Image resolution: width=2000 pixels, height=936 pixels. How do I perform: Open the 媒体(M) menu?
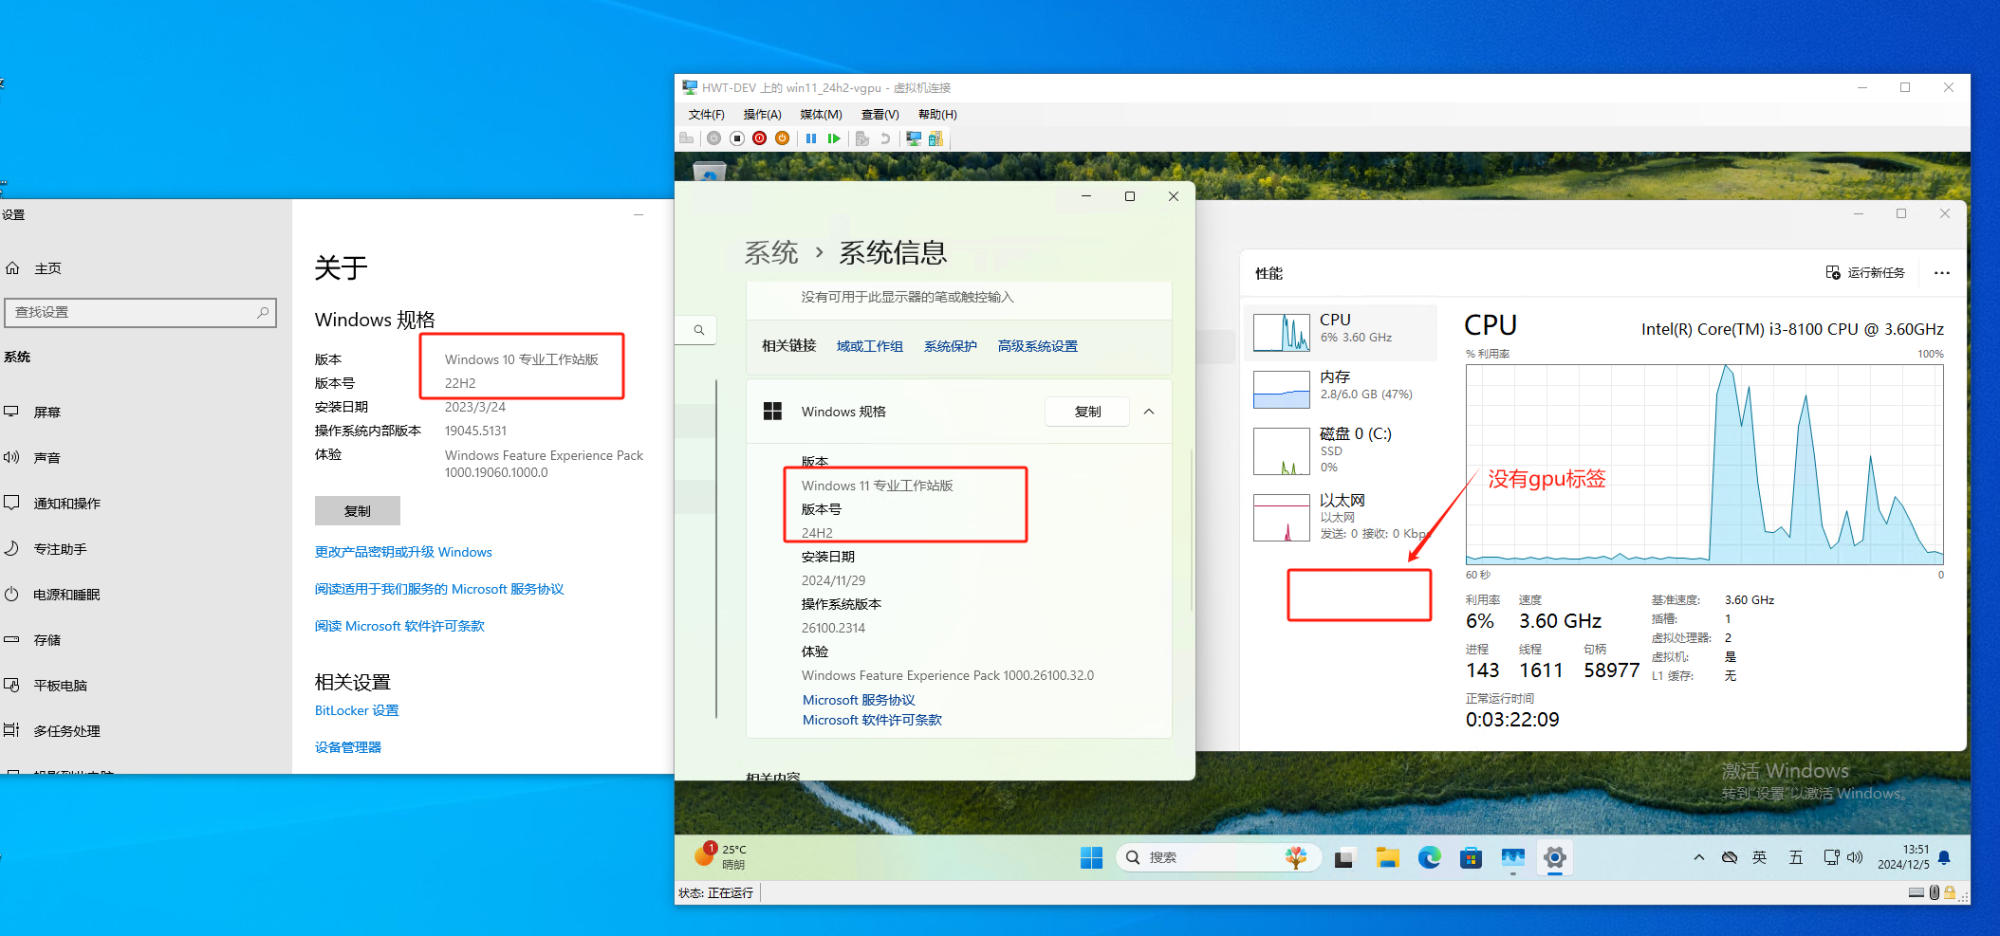[821, 114]
